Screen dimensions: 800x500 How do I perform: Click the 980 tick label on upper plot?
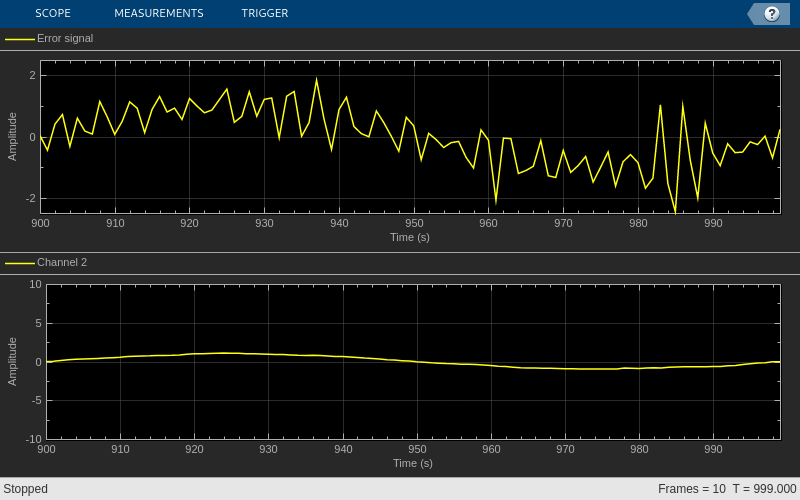(x=638, y=223)
